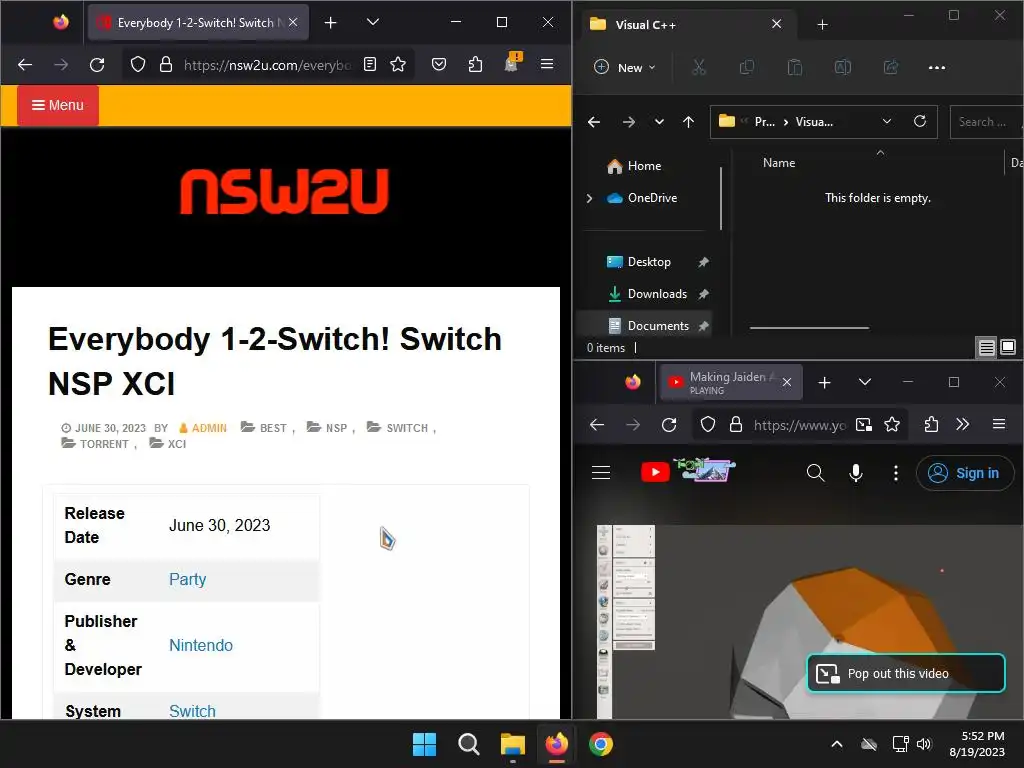Add a new File Explorer tab

coord(823,25)
